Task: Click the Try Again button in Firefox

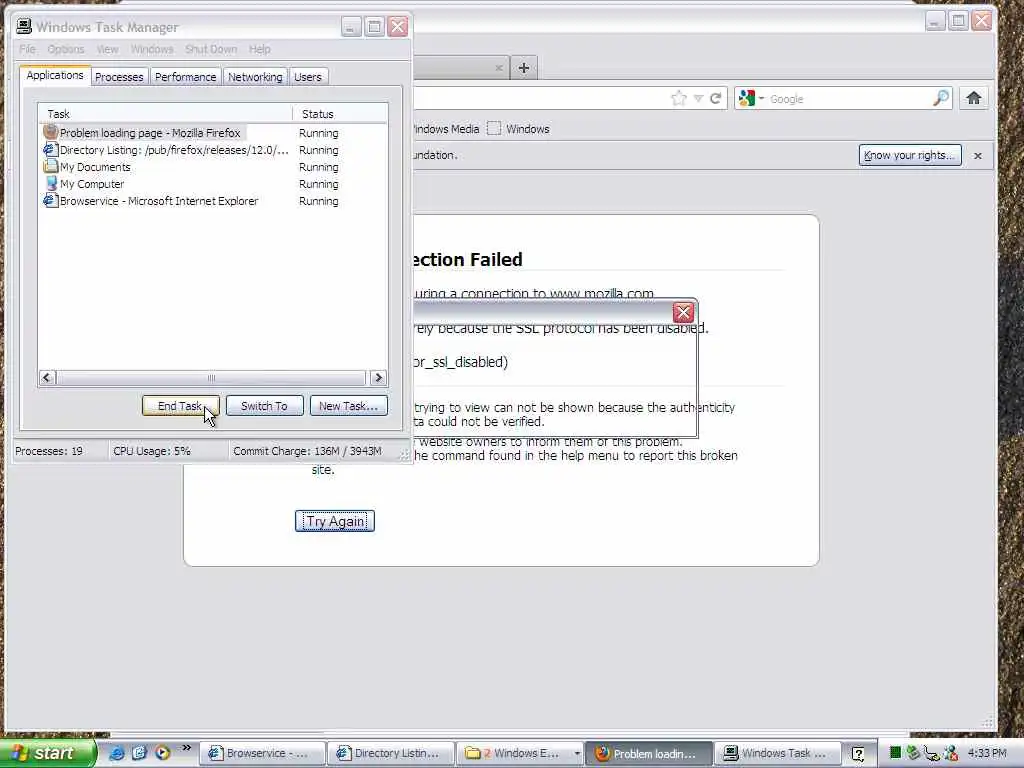Action: point(334,521)
